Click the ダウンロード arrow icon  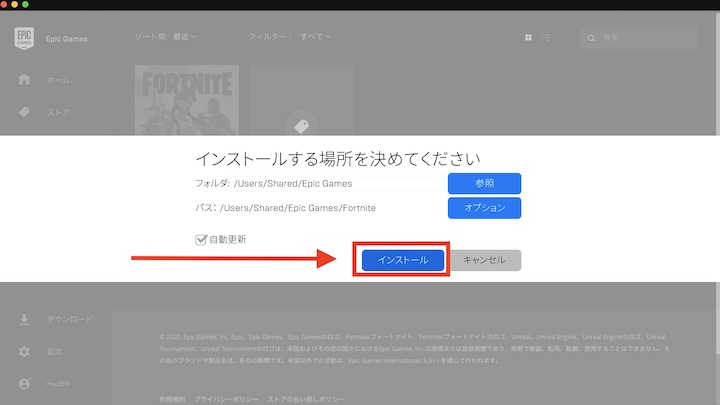coord(24,319)
